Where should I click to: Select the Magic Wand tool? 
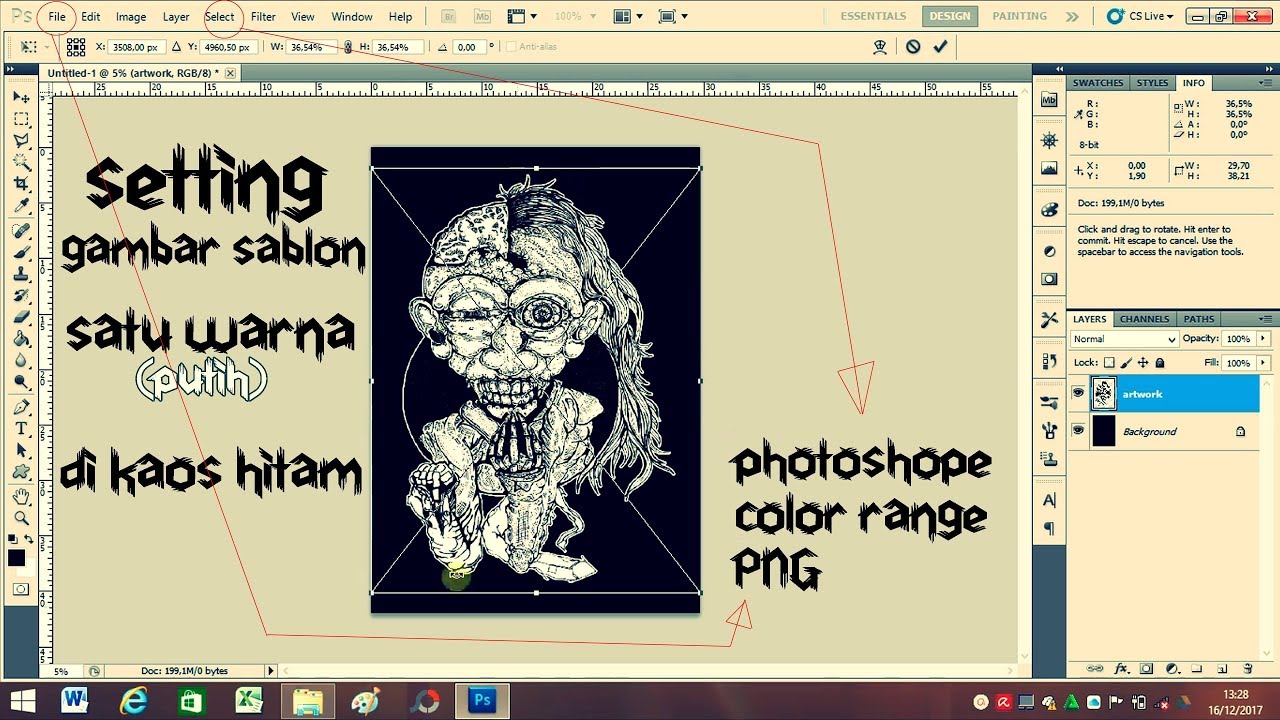pos(21,162)
